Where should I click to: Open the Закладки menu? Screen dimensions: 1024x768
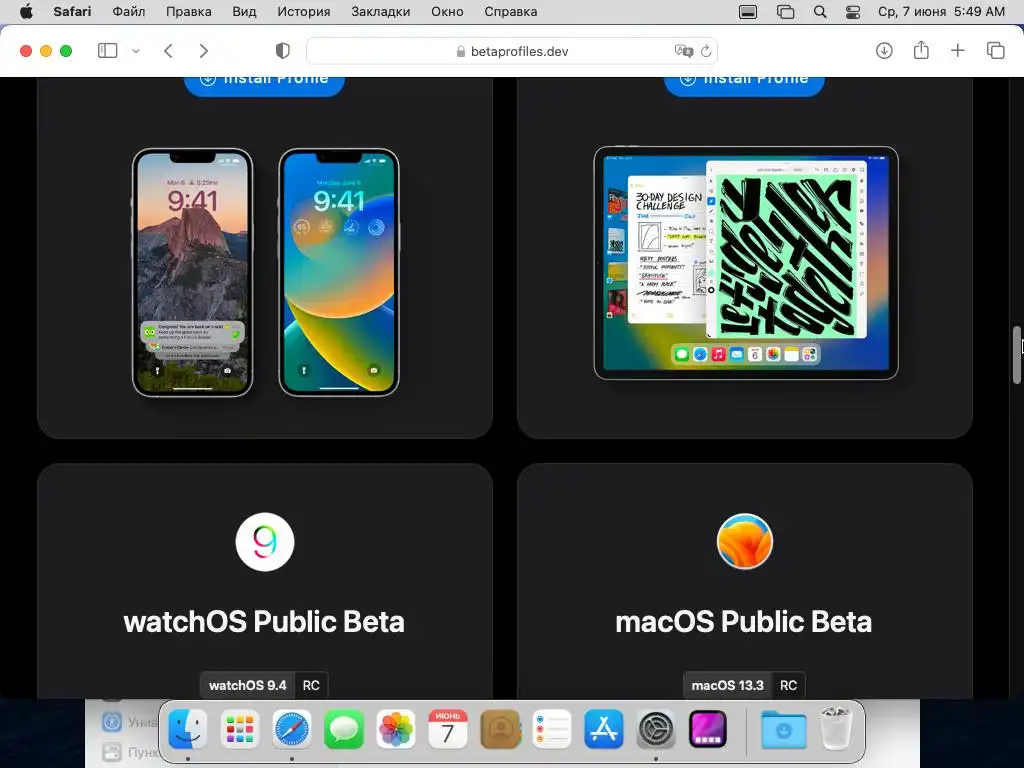click(x=381, y=12)
